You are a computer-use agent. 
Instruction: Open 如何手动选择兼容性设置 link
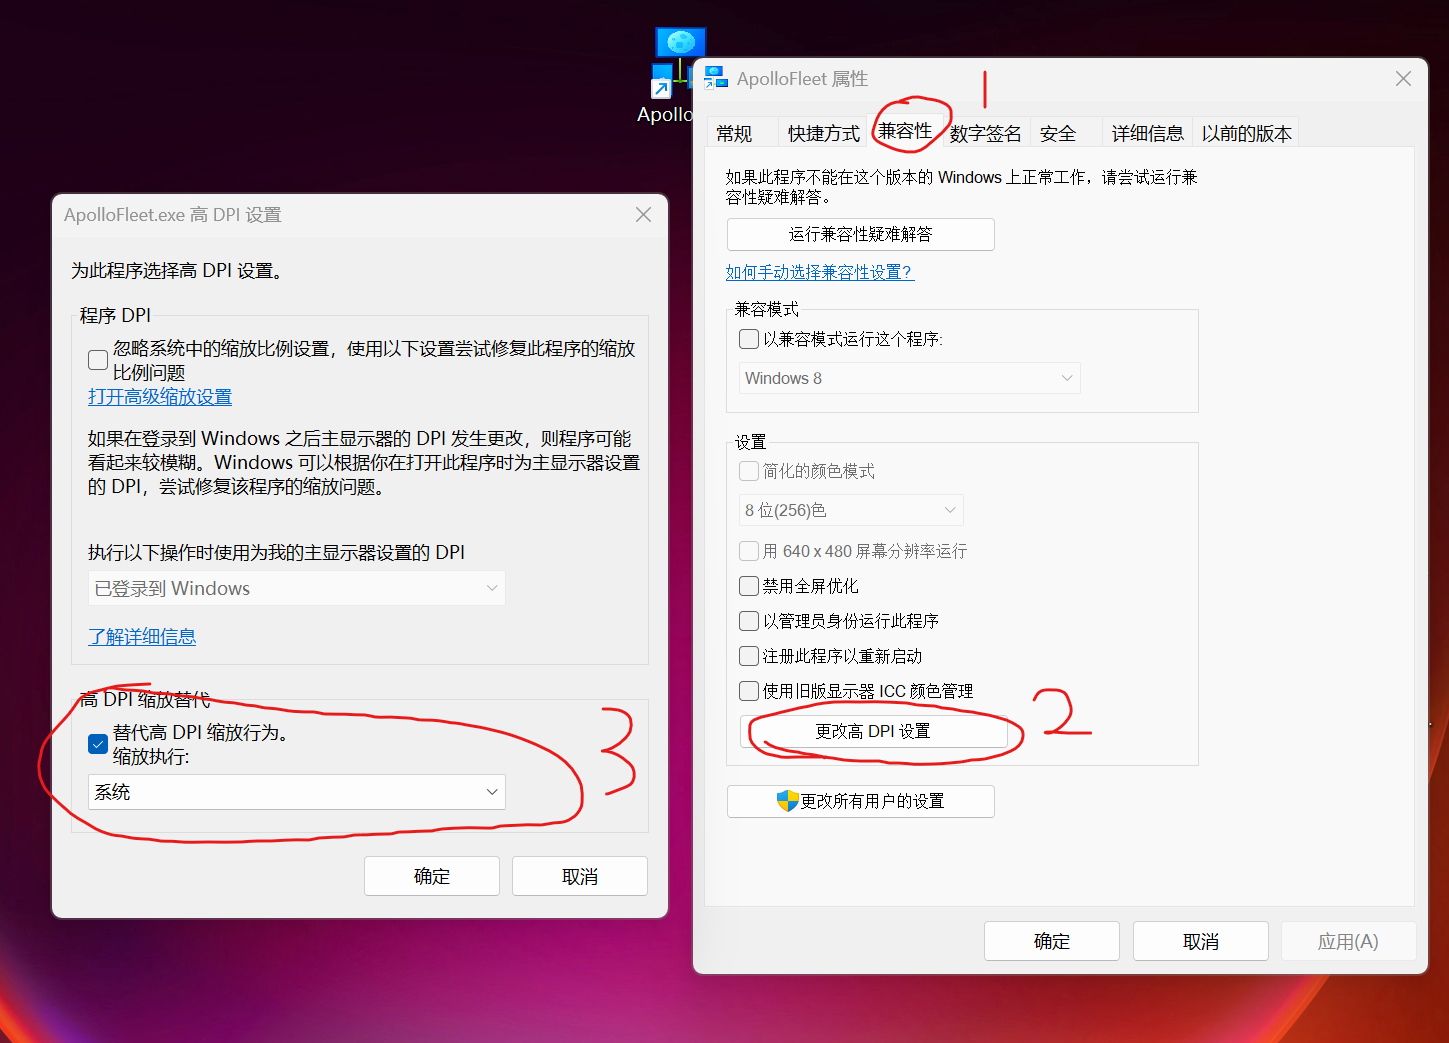[819, 272]
